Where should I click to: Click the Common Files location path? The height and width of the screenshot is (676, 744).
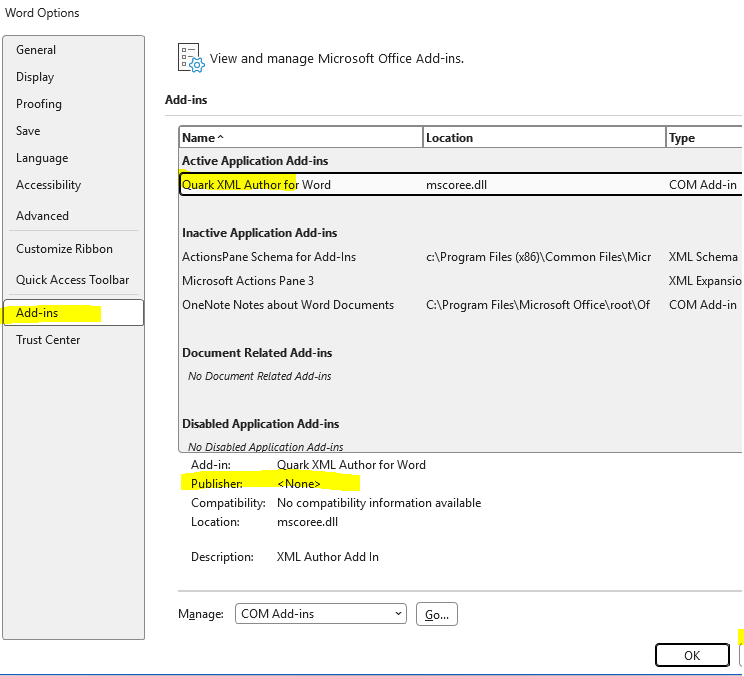tap(539, 257)
